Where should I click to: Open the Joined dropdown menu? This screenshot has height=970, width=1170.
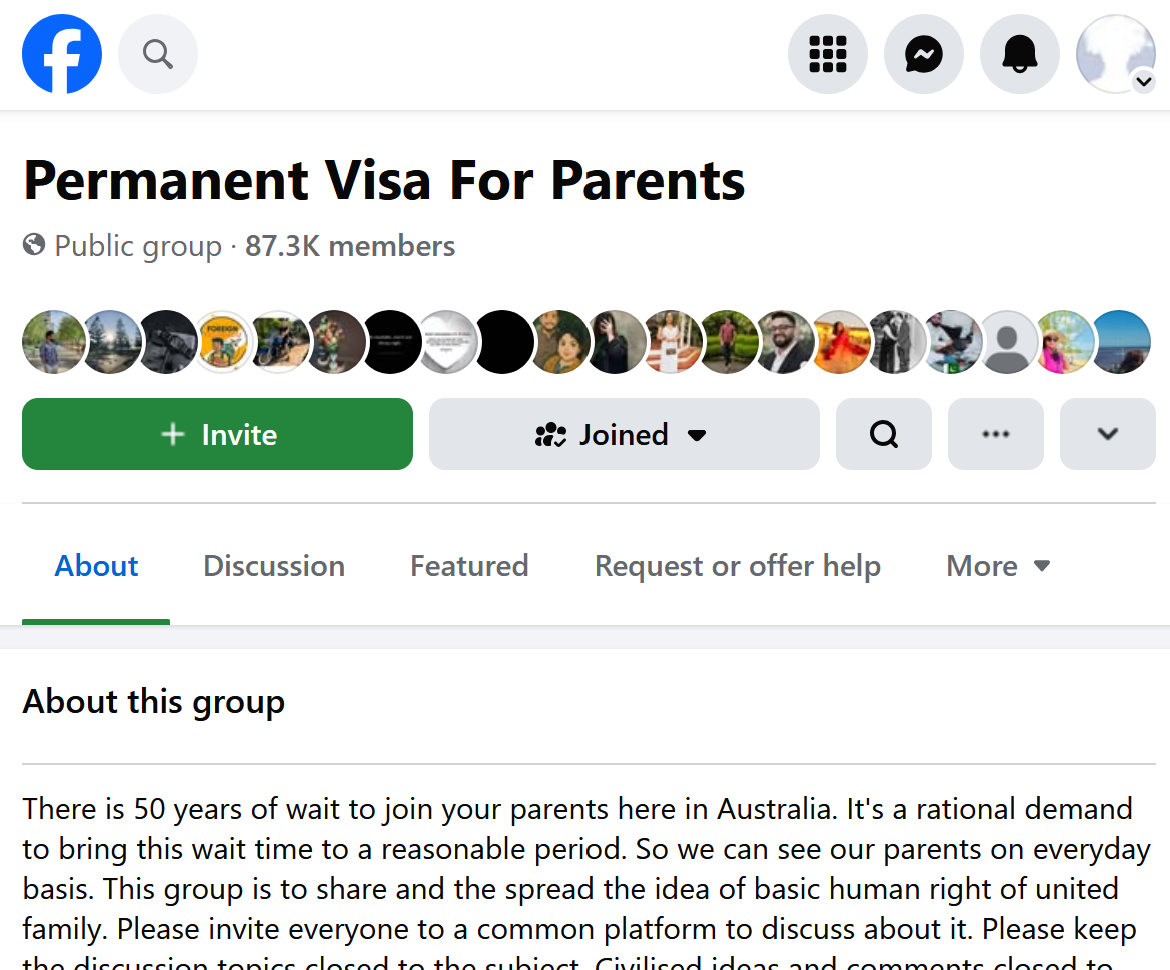point(624,434)
